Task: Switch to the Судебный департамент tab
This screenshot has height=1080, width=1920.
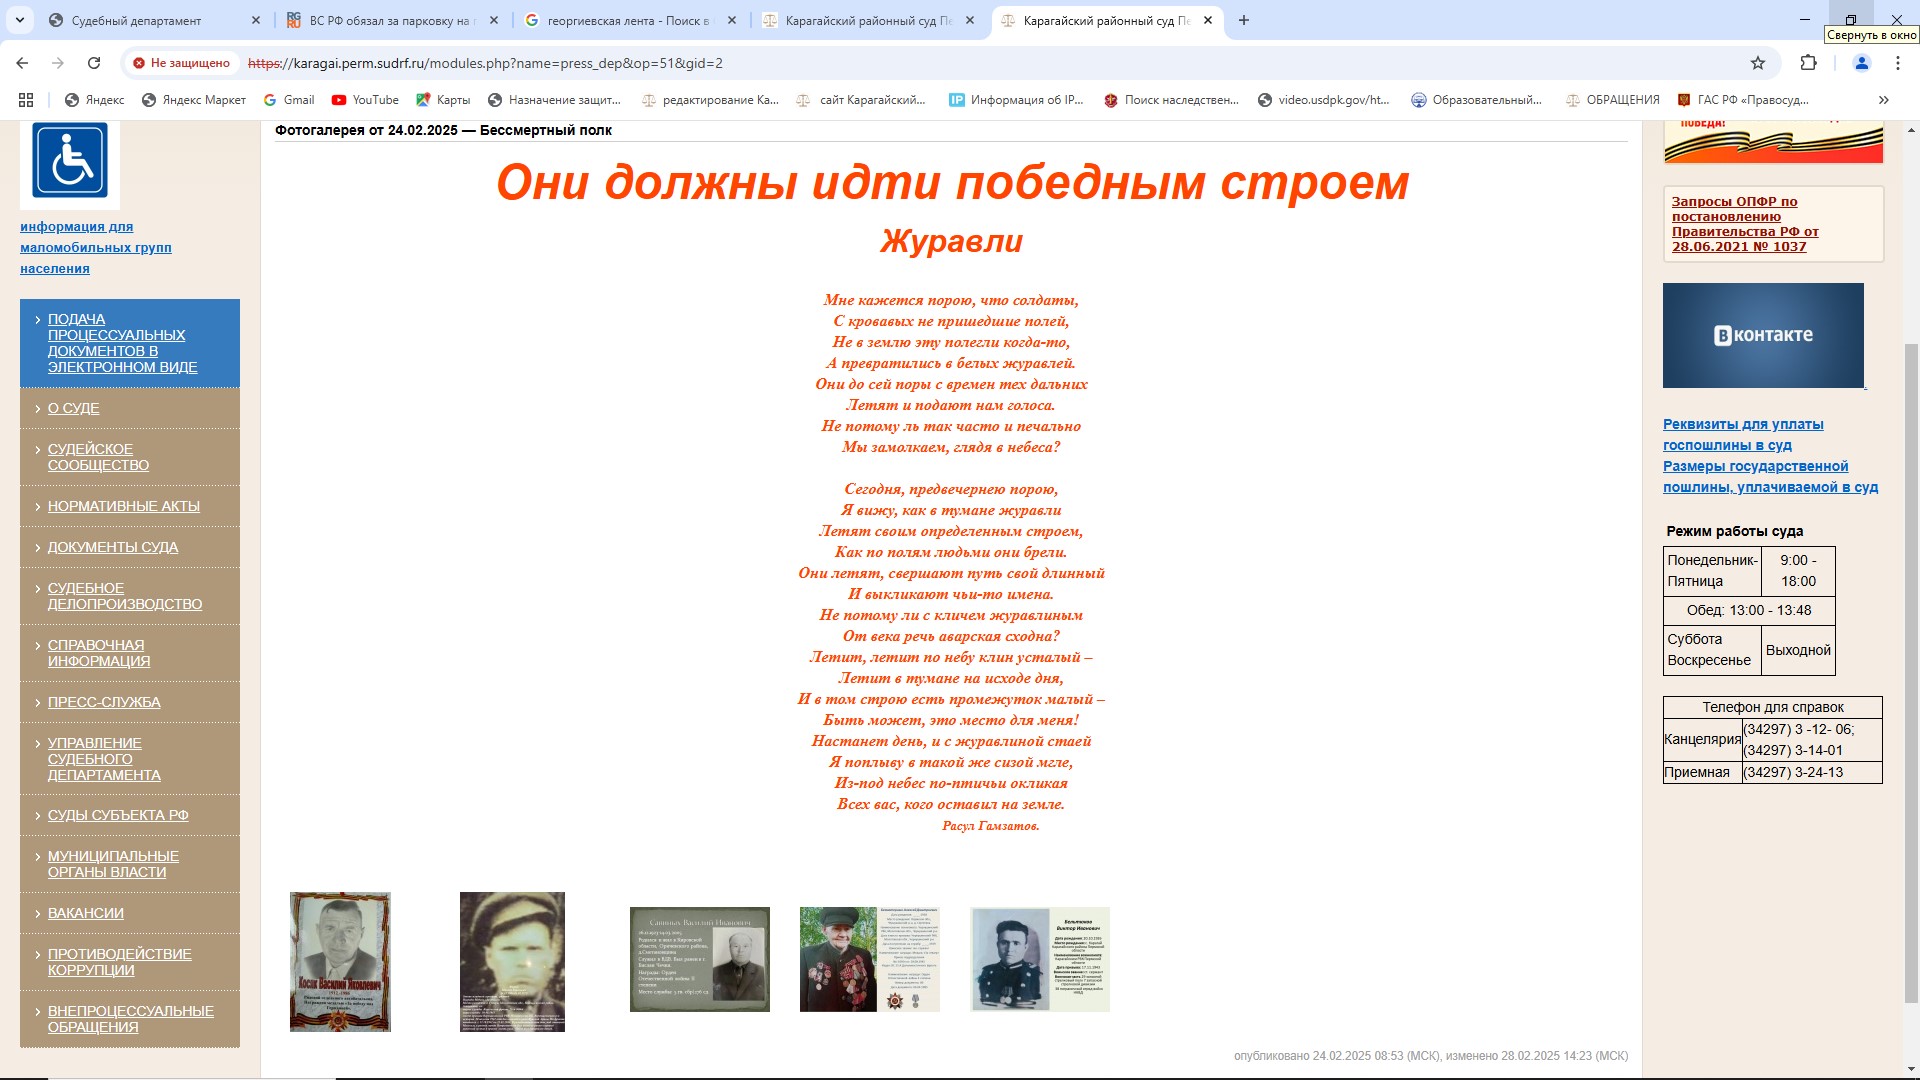Action: click(x=136, y=20)
